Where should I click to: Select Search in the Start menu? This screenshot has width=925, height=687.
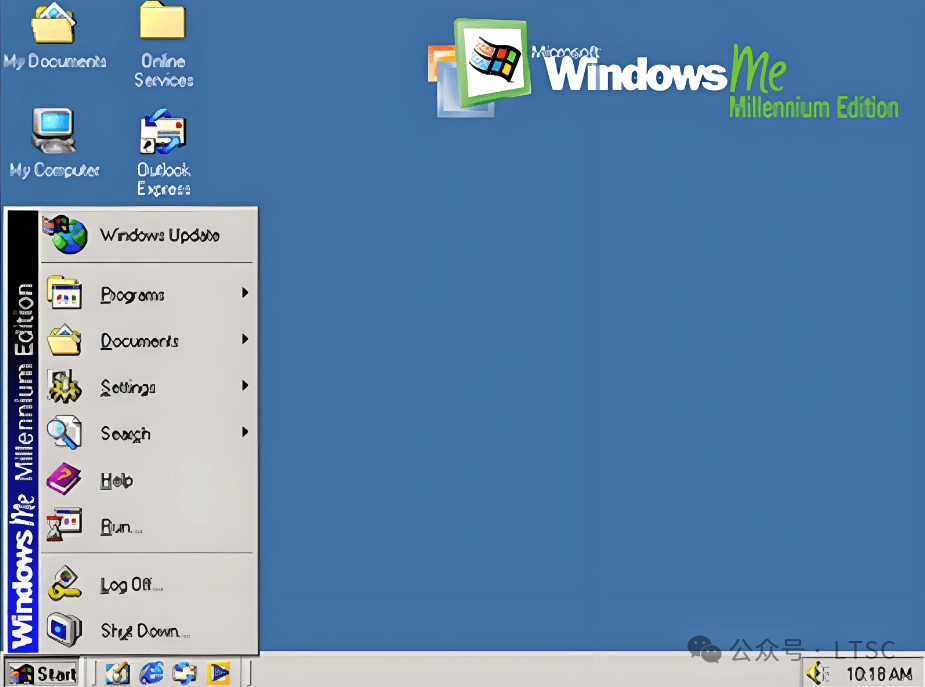tap(125, 434)
